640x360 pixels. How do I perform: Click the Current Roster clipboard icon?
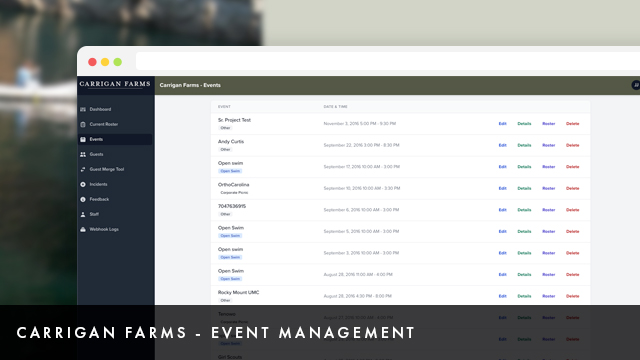click(x=83, y=124)
